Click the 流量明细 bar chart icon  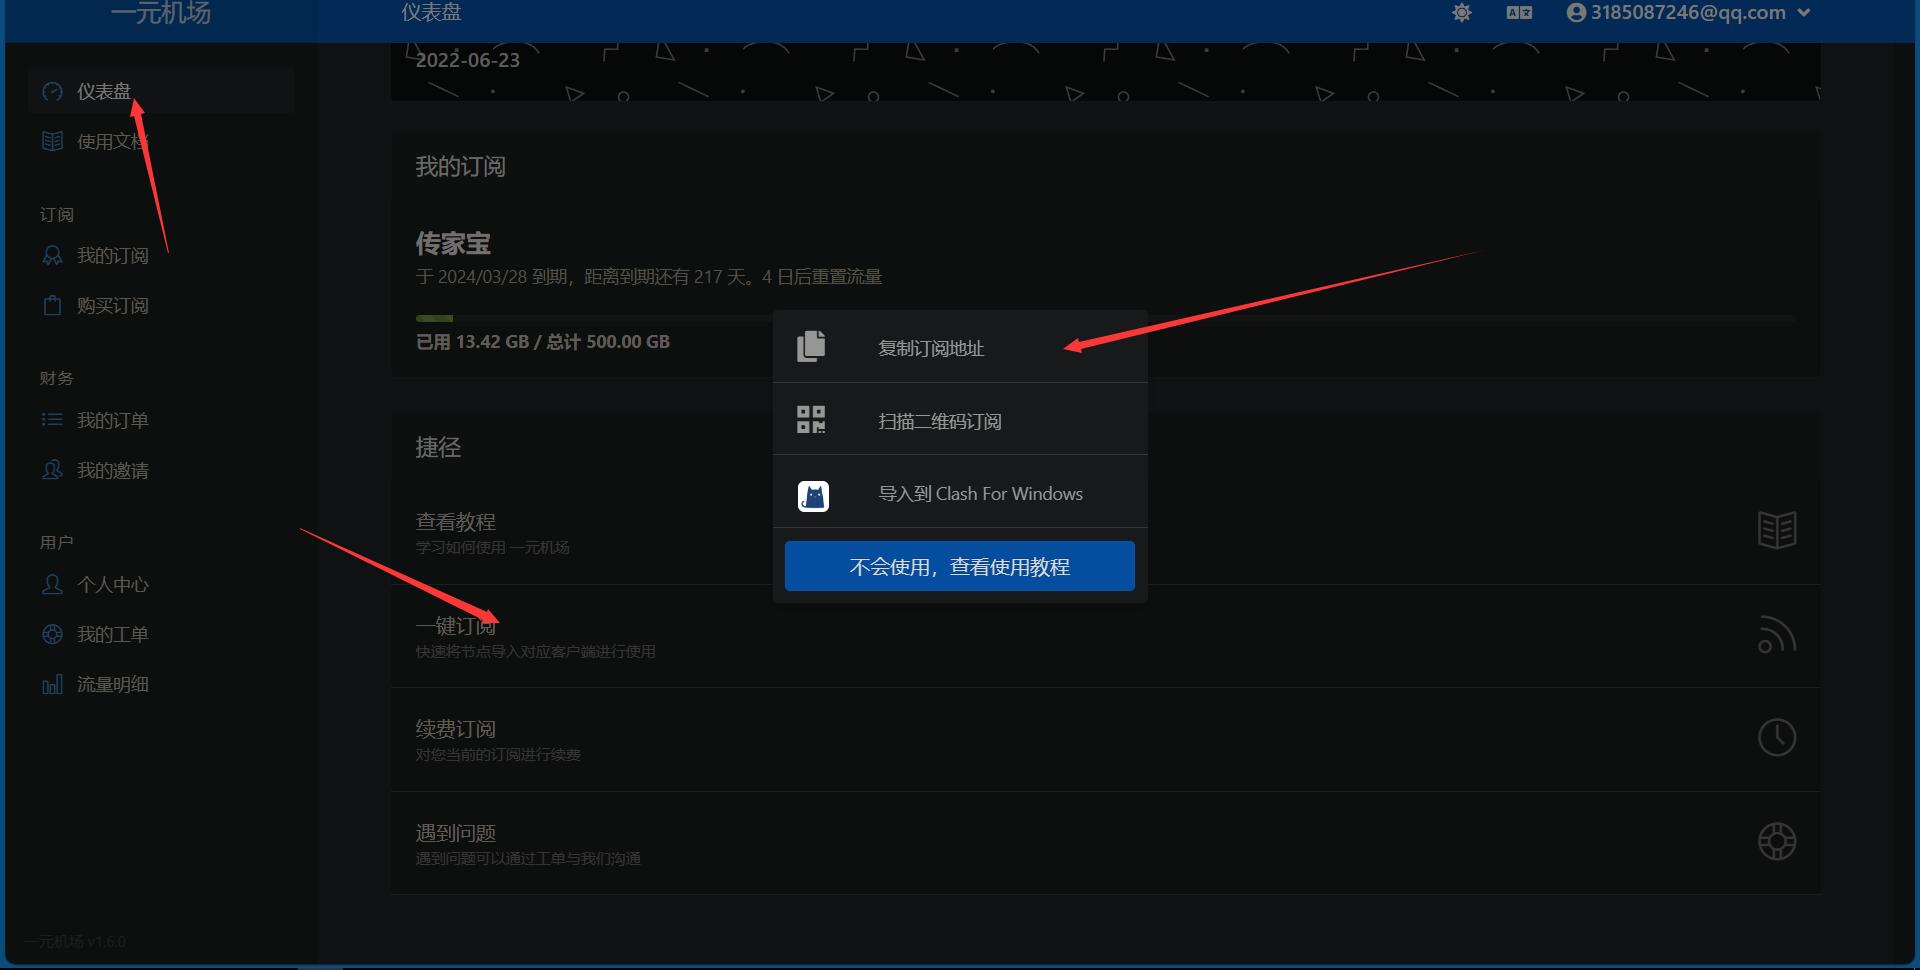tap(52, 684)
